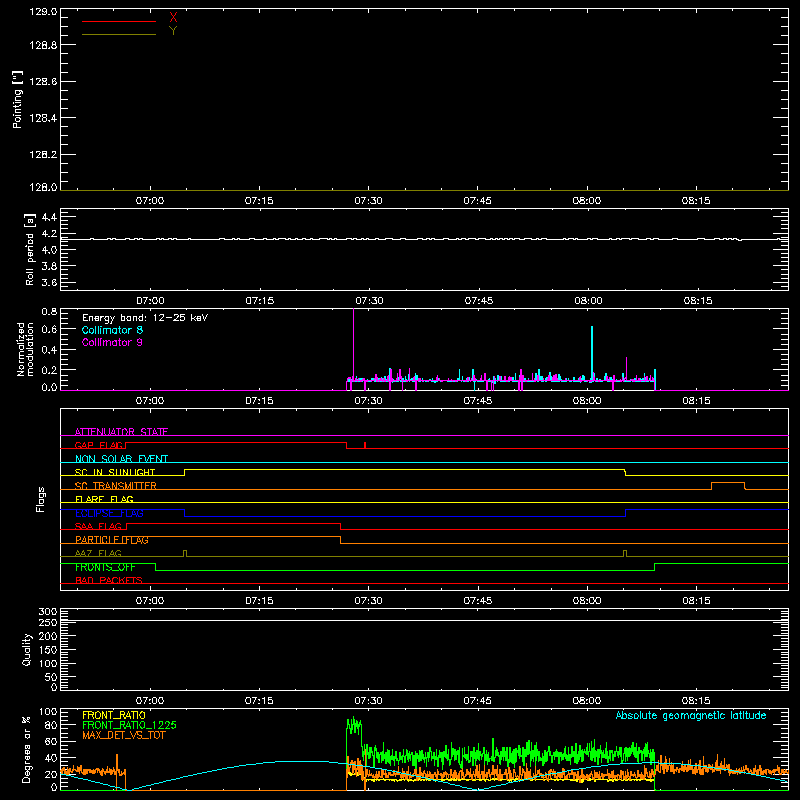800x800 pixels.
Task: Click the AAZ_FLAG pulse near 07:05
Action: tap(185, 553)
